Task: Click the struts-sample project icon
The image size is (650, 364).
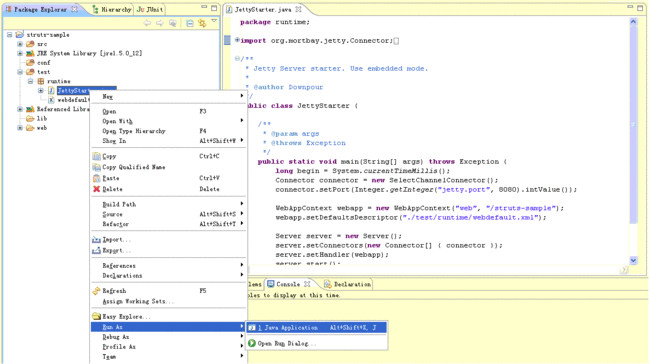Action: coord(19,35)
